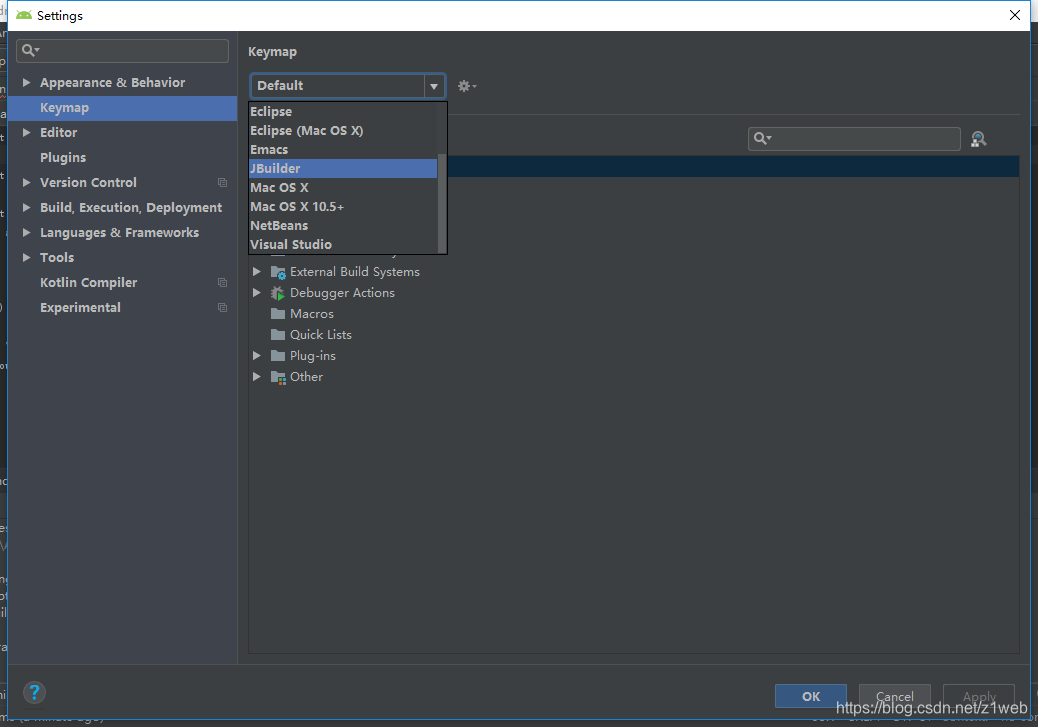Click project-level icon beside Experimental
The image size is (1038, 727).
coord(222,308)
